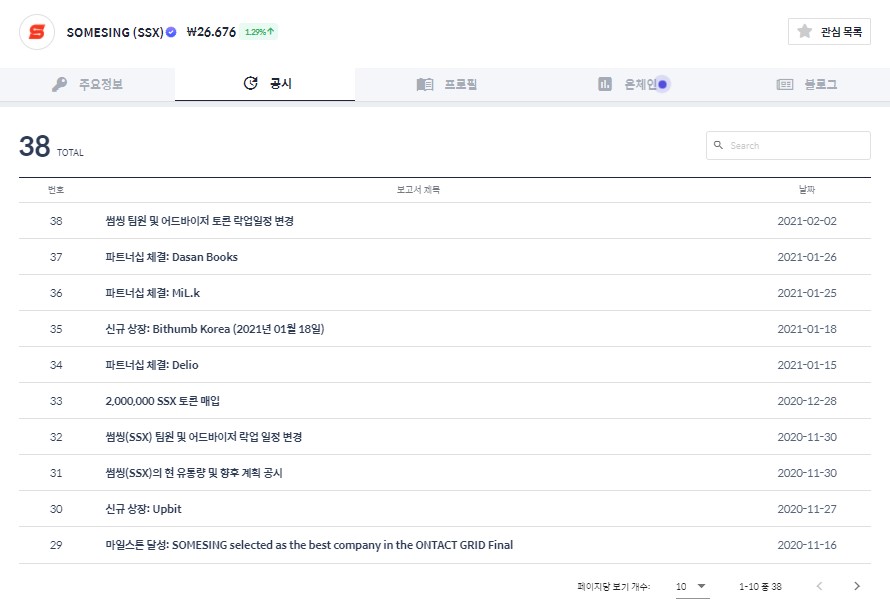Switch to the 블로그 tab
Image resolution: width=890 pixels, height=607 pixels.
coord(806,84)
